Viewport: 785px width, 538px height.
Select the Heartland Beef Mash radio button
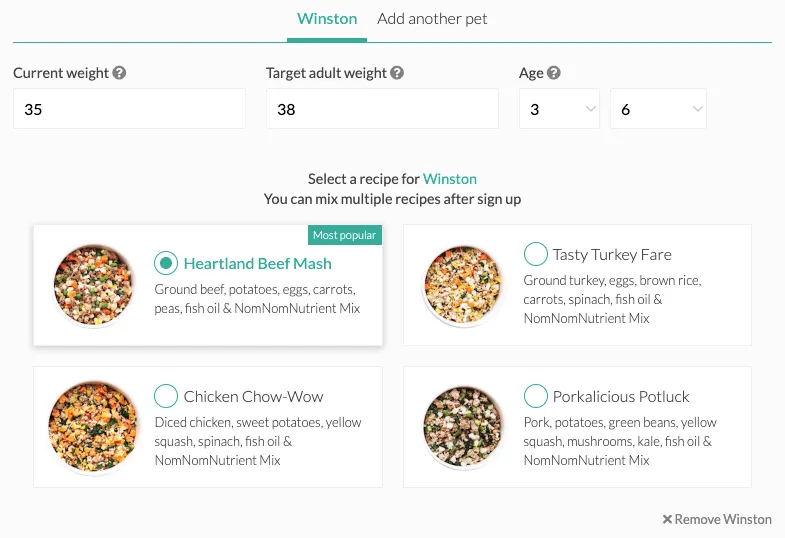[166, 264]
